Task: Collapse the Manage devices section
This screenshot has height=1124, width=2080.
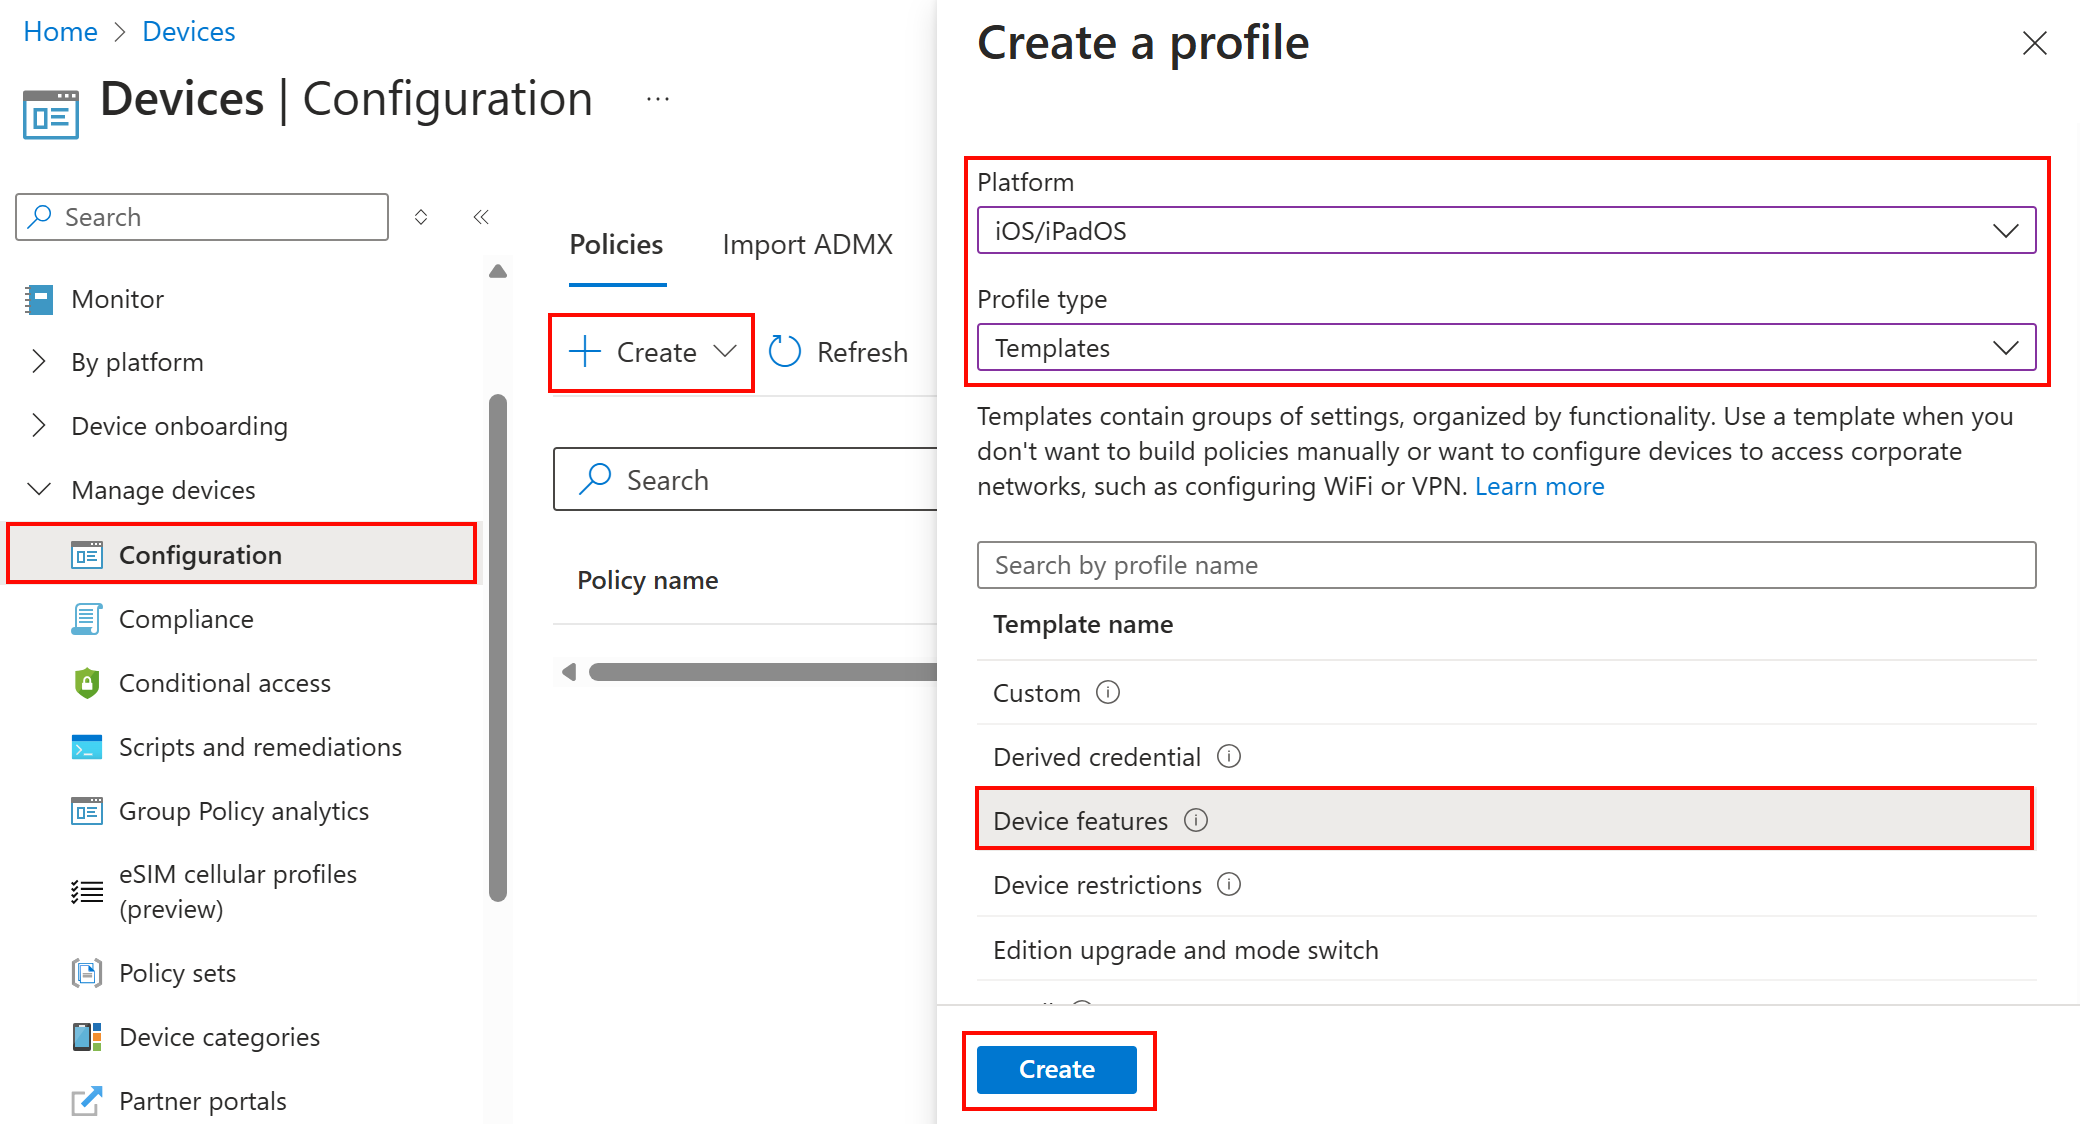Action: pyautogui.click(x=39, y=490)
